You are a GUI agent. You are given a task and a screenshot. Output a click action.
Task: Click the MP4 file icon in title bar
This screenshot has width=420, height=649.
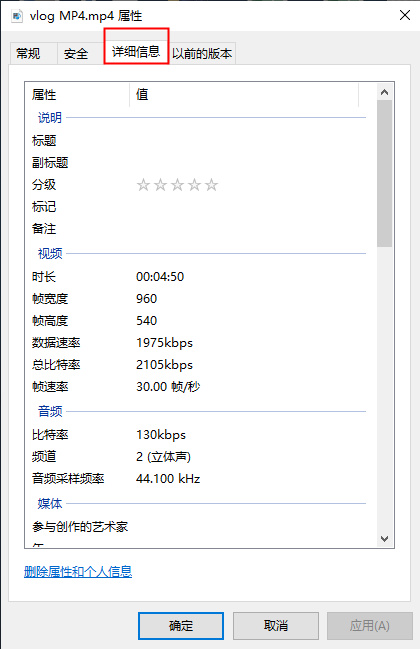click(17, 16)
